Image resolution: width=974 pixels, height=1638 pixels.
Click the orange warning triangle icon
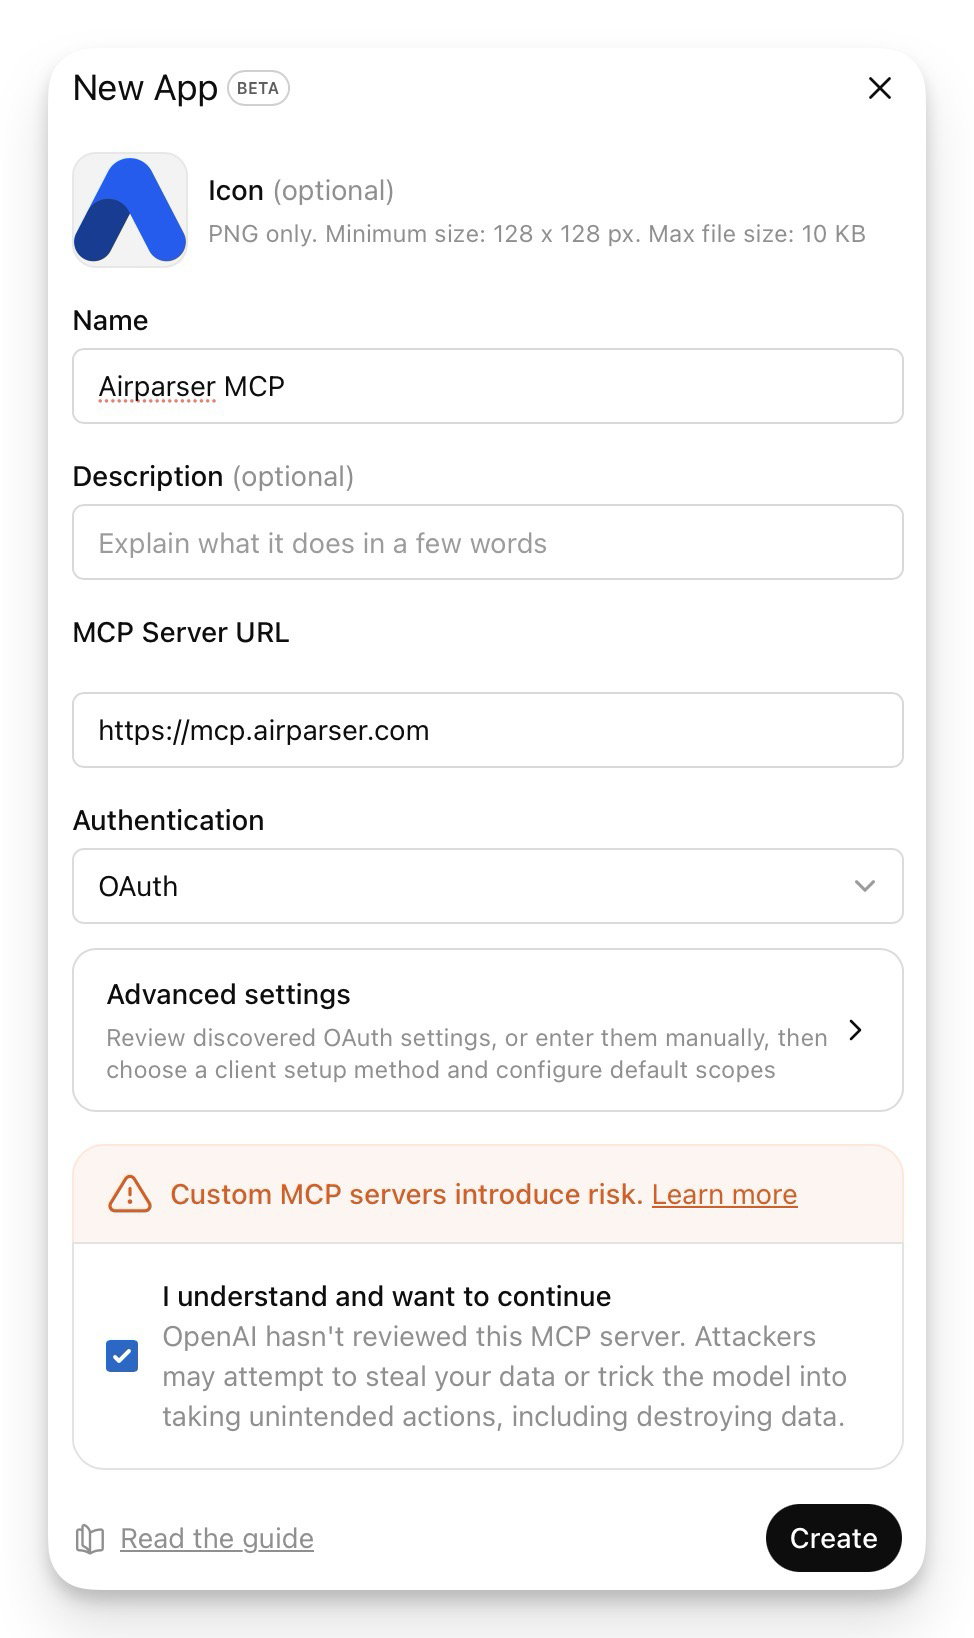click(130, 1194)
